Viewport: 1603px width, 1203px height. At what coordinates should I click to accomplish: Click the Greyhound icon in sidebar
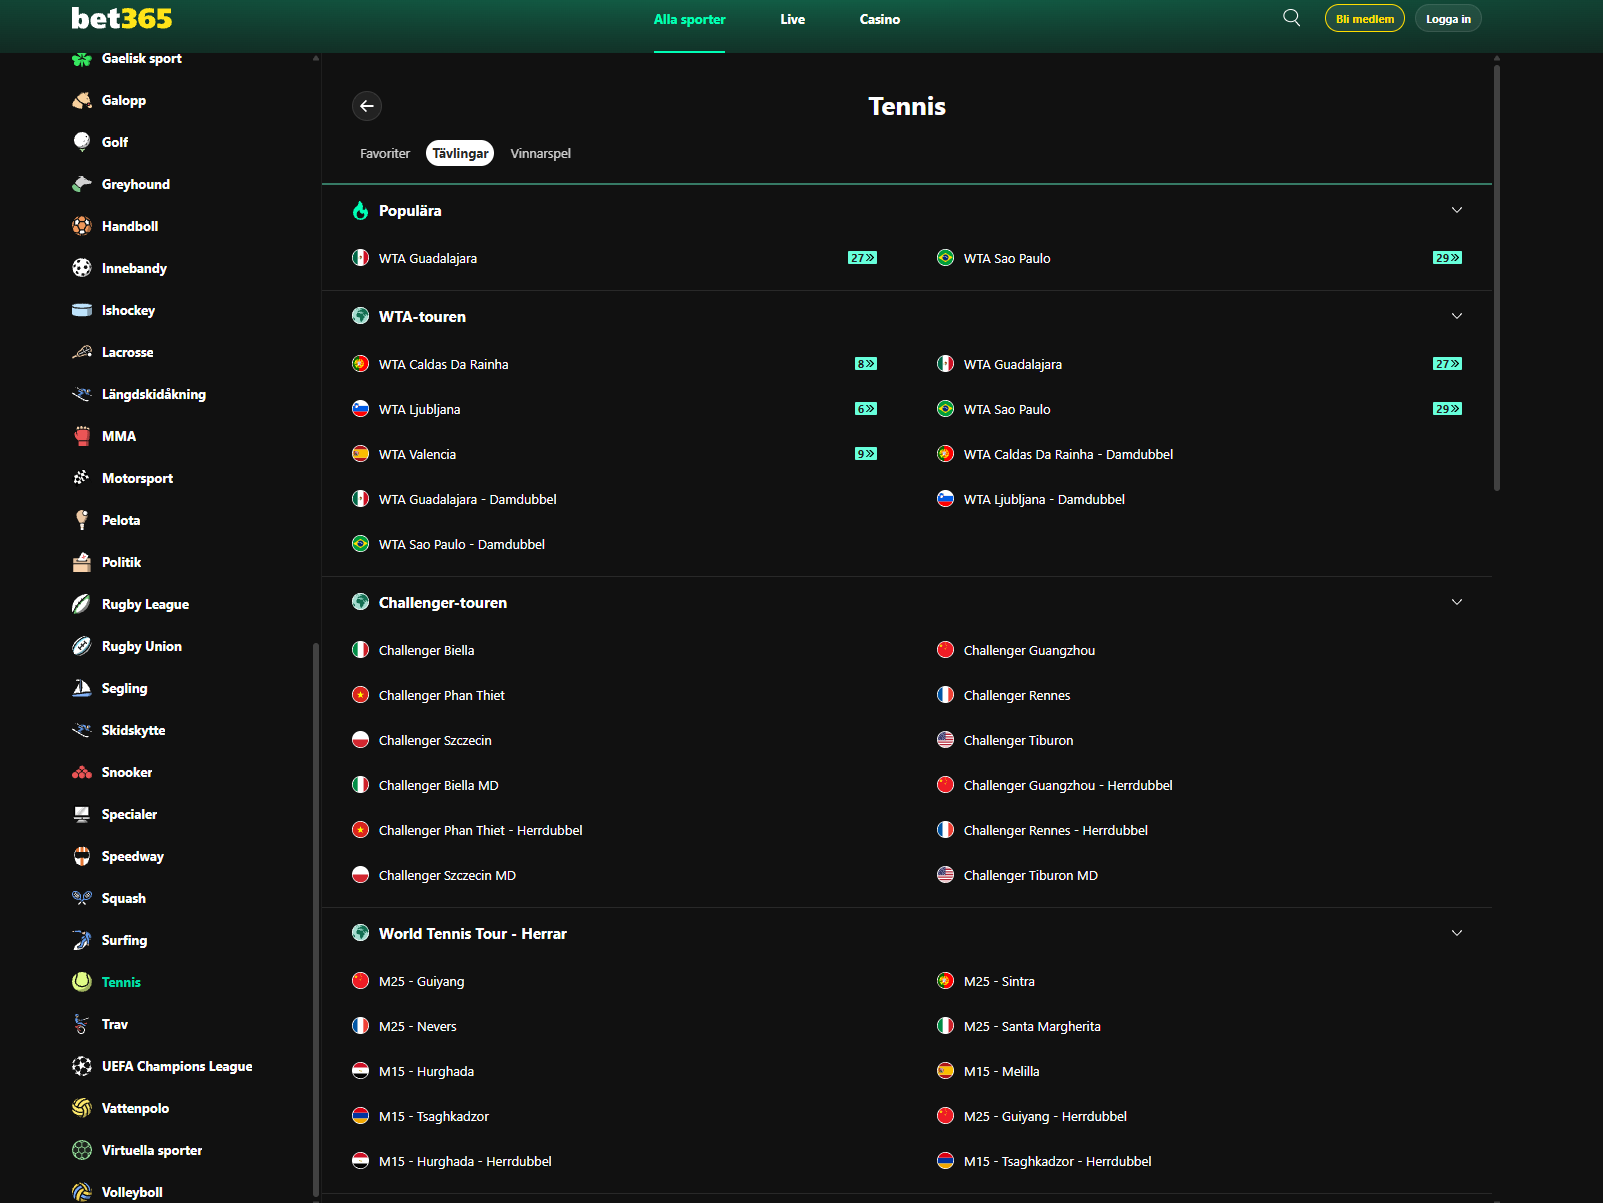tap(82, 184)
